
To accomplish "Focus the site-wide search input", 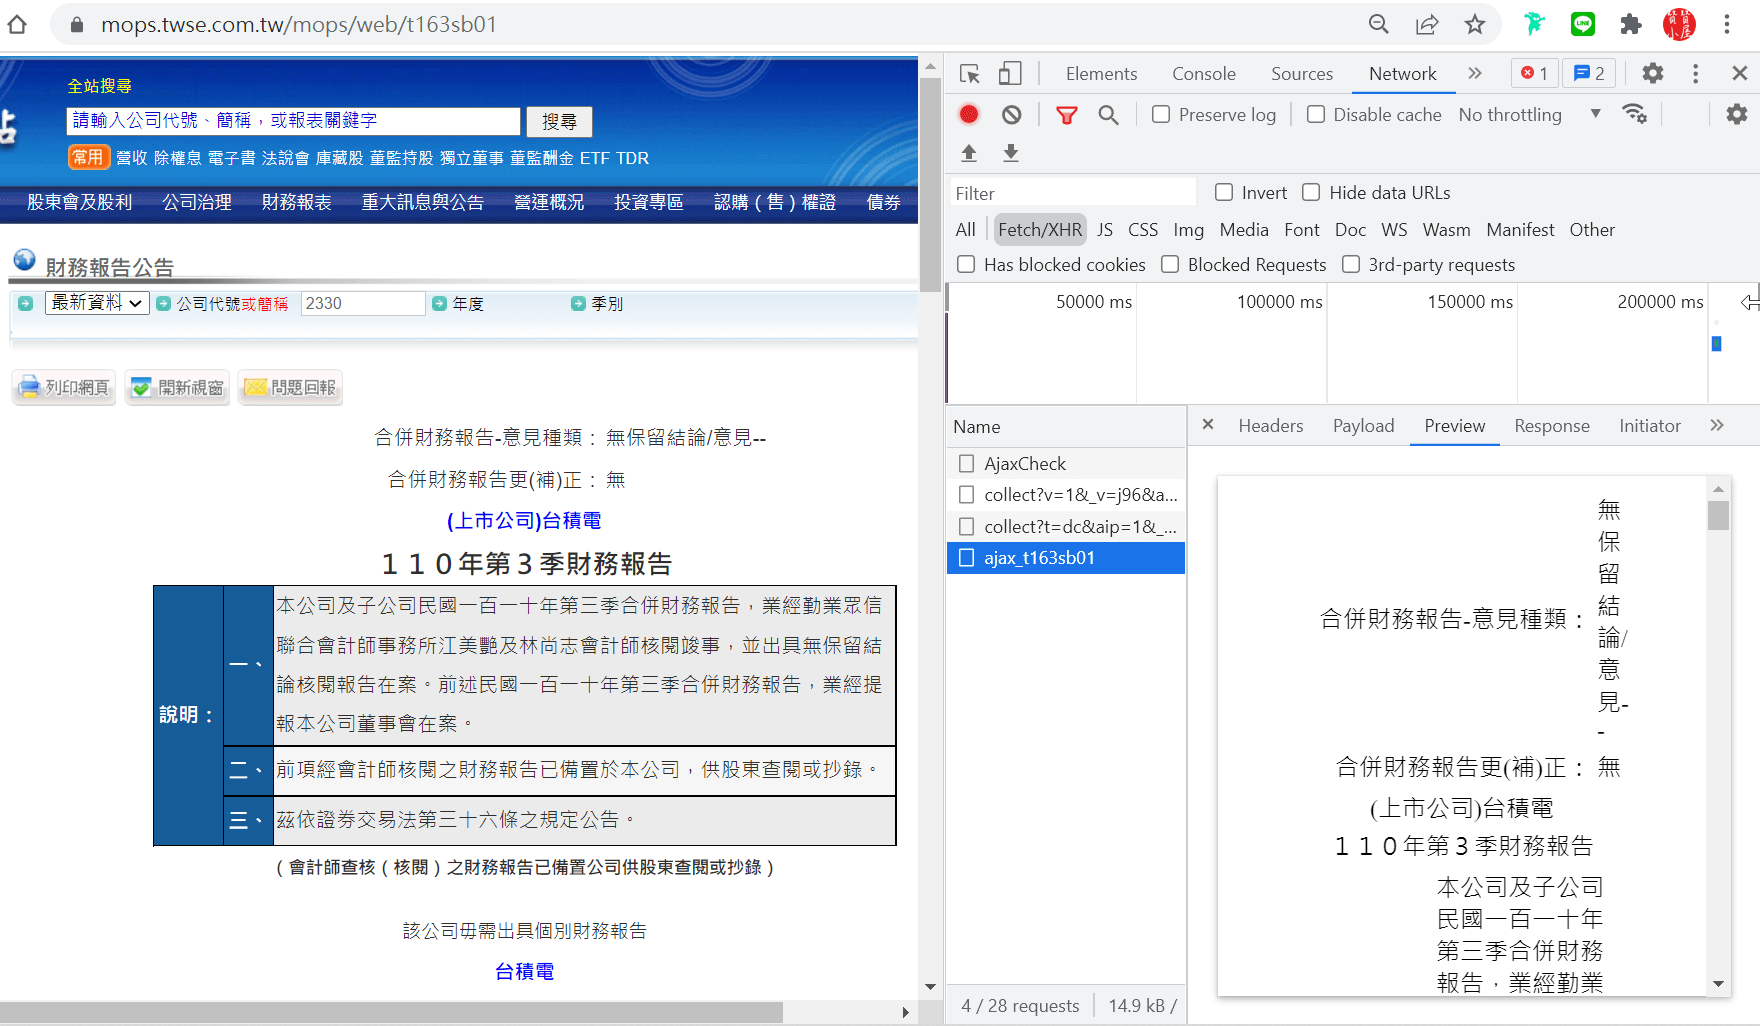I will click(x=293, y=121).
